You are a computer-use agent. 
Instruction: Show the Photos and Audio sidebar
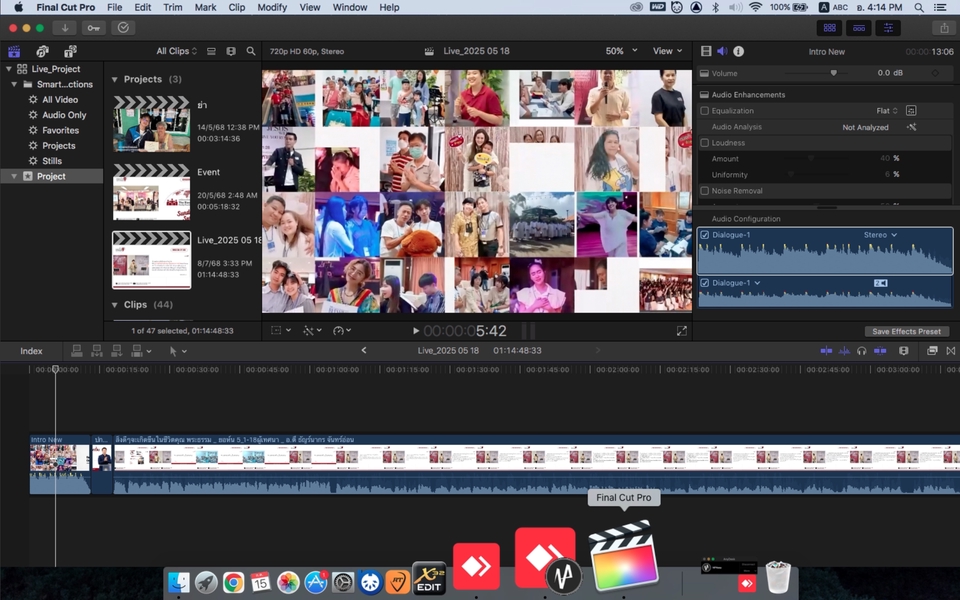(42, 51)
